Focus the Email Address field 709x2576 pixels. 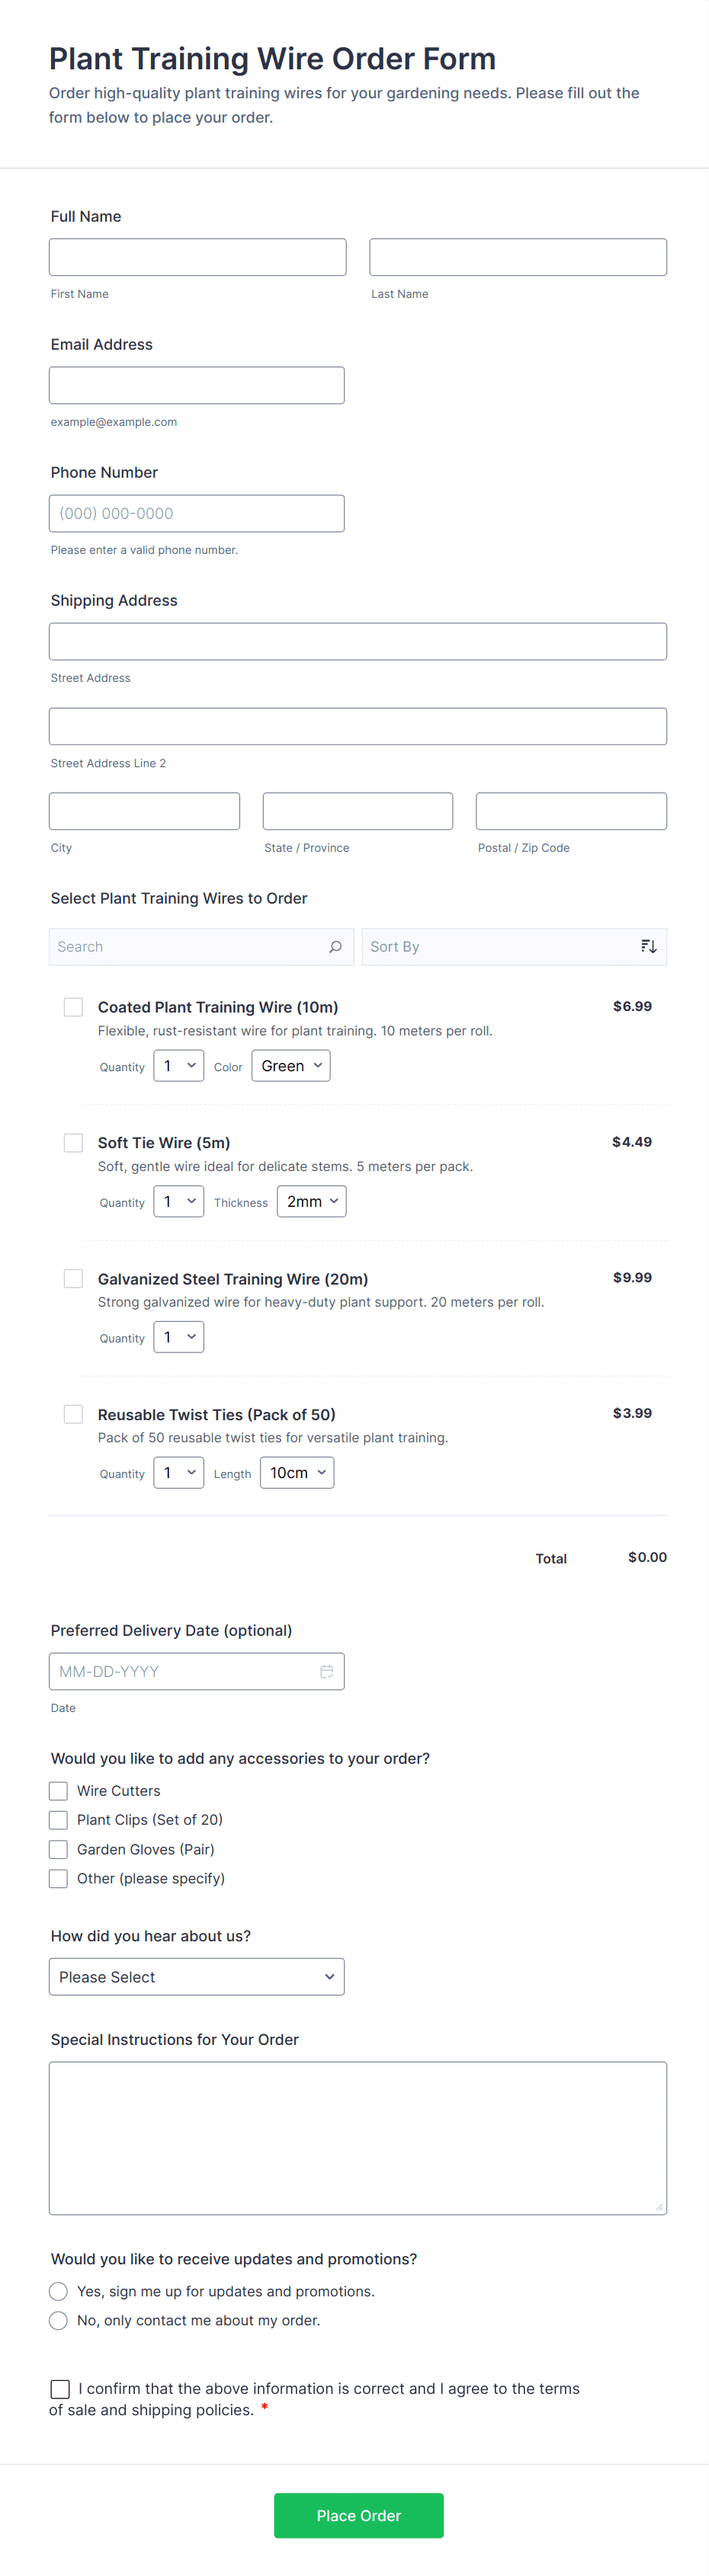click(197, 385)
